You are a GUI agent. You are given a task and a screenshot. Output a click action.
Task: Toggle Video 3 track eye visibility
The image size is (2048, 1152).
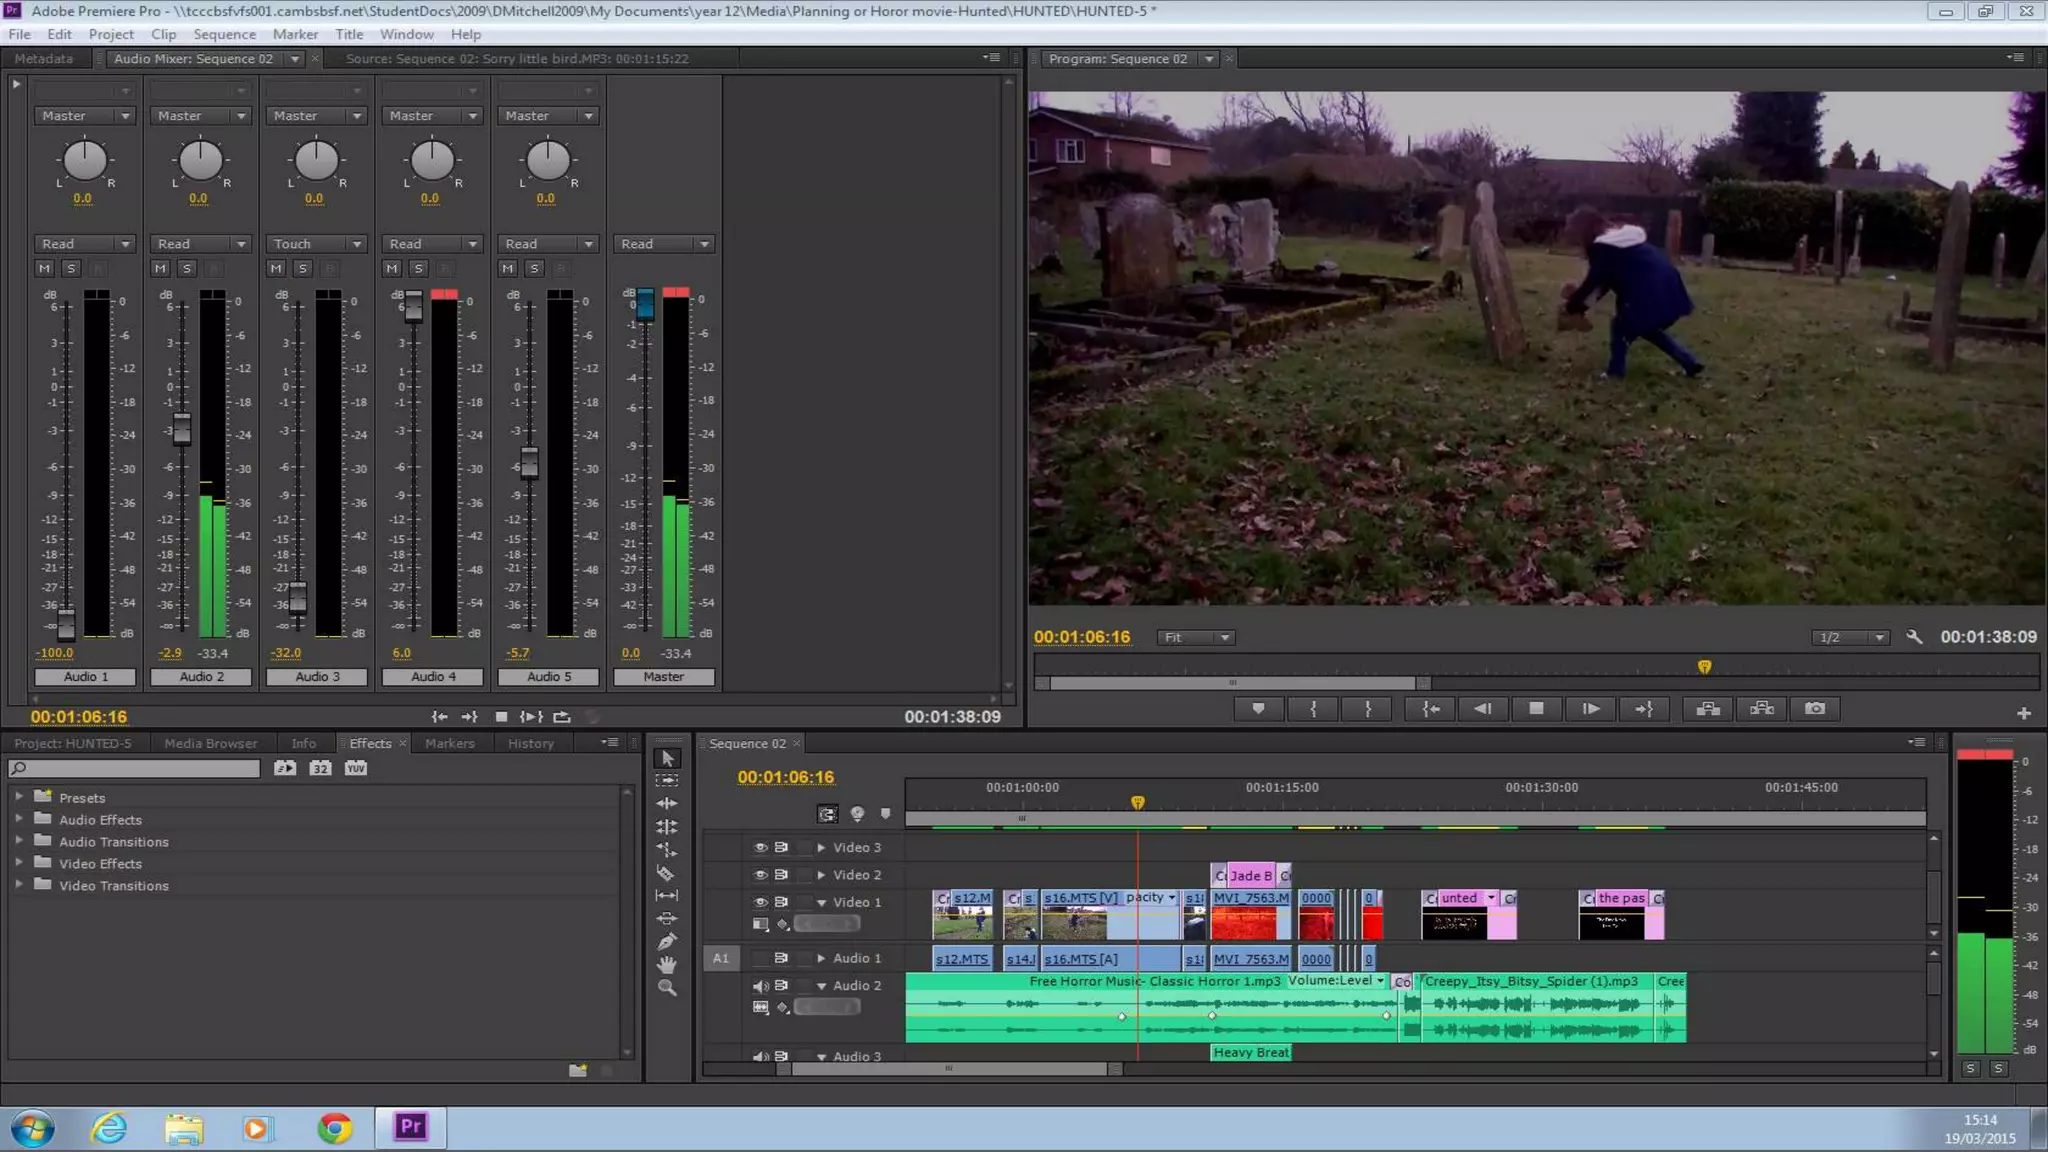(760, 847)
